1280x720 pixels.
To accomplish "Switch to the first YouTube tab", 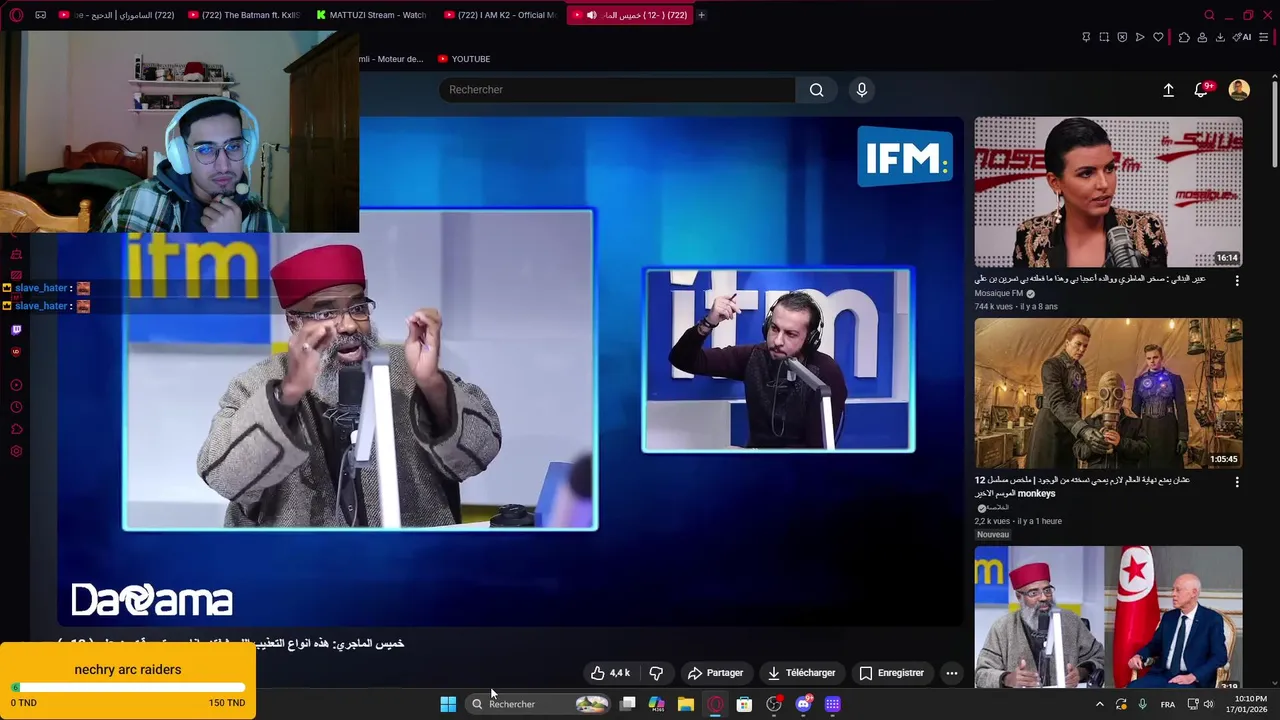I will [x=116, y=15].
